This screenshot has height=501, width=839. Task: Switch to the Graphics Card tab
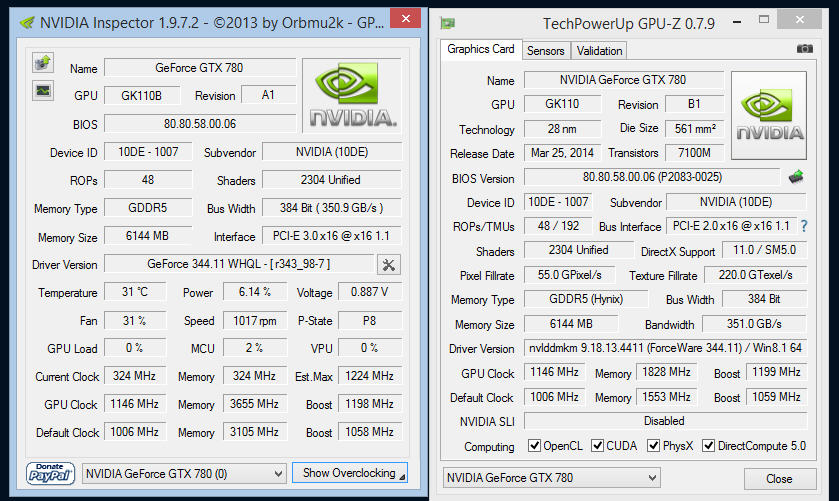coord(480,49)
